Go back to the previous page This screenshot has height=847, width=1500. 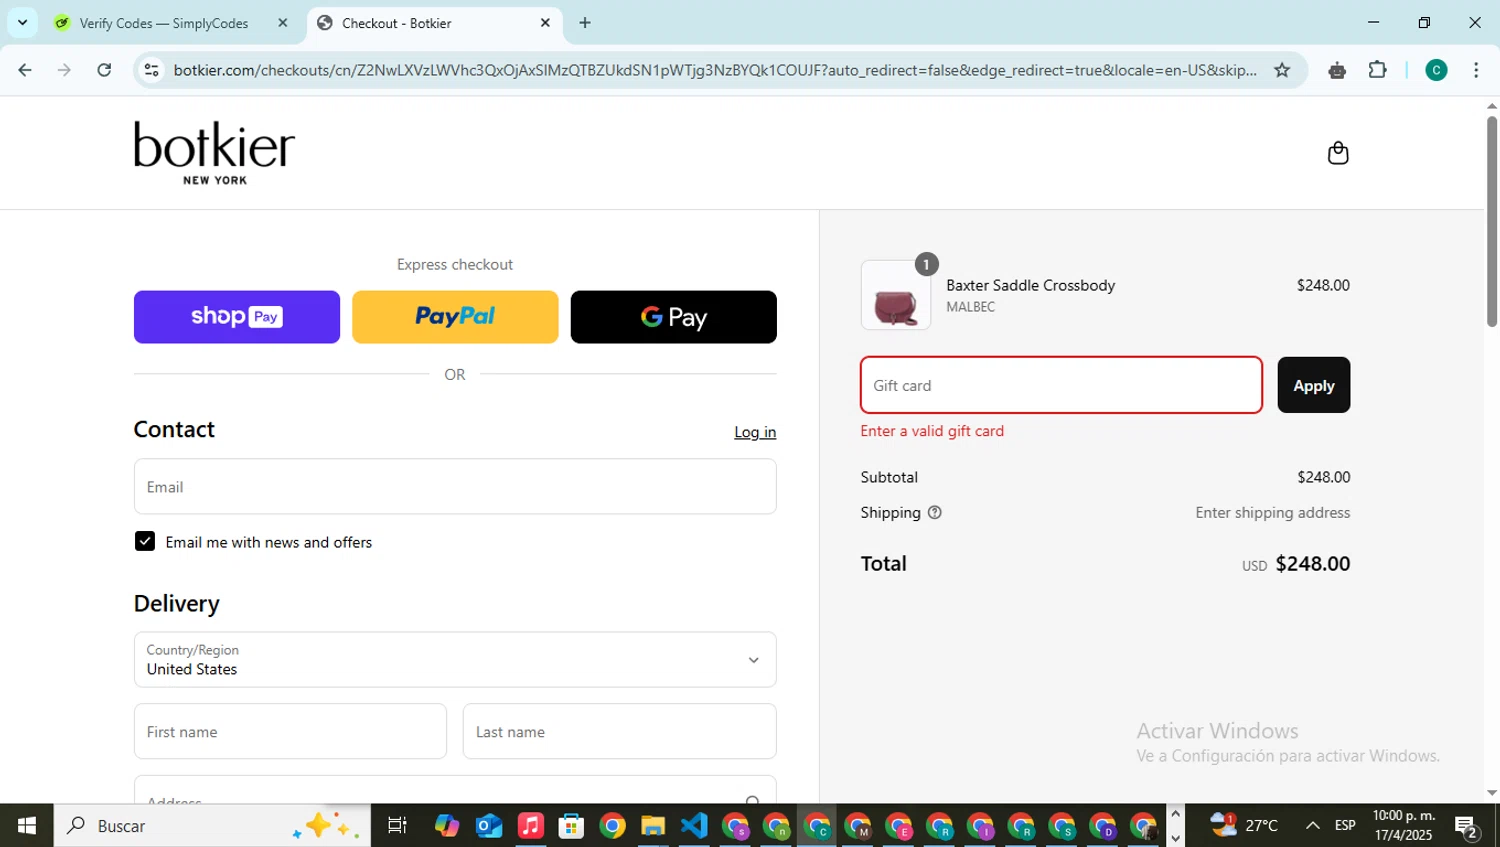coord(25,70)
